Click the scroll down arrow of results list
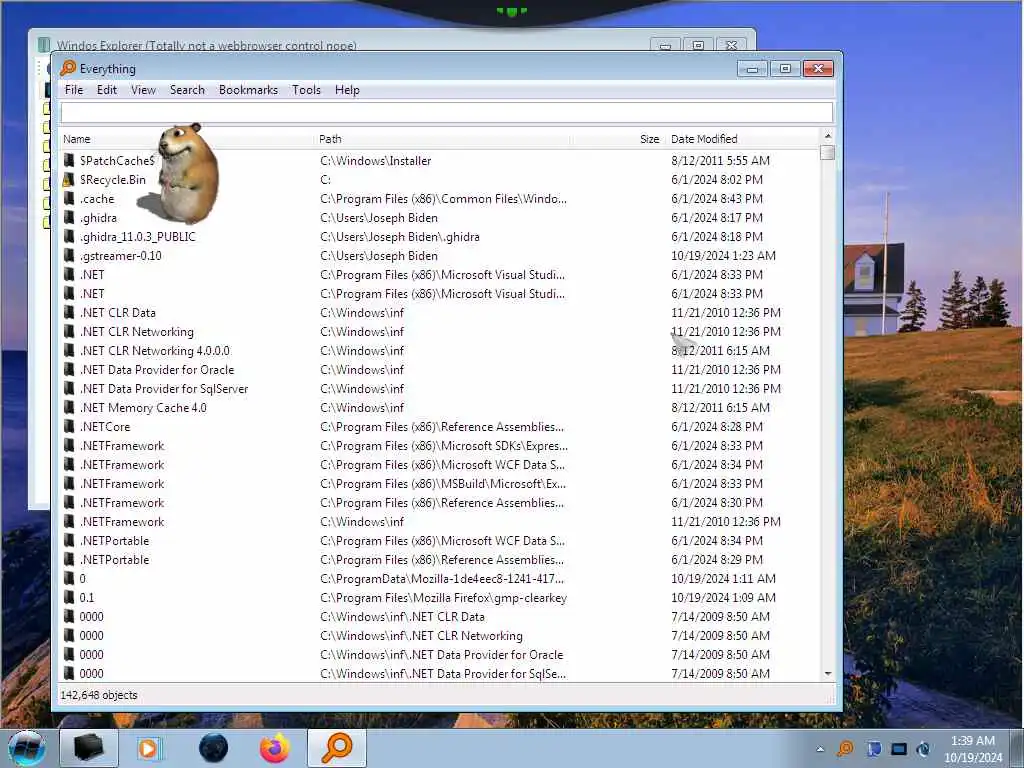Image resolution: width=1024 pixels, height=768 pixels. coord(827,673)
